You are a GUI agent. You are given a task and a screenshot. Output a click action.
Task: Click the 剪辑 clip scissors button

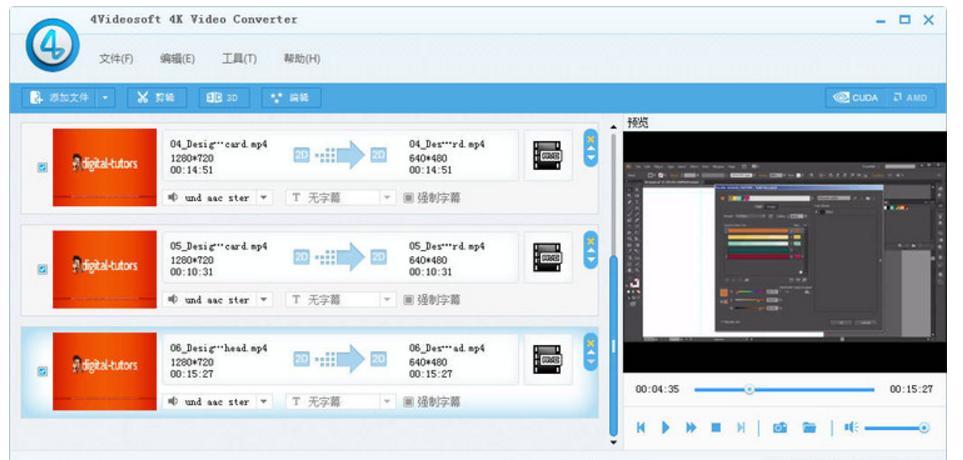pyautogui.click(x=157, y=98)
